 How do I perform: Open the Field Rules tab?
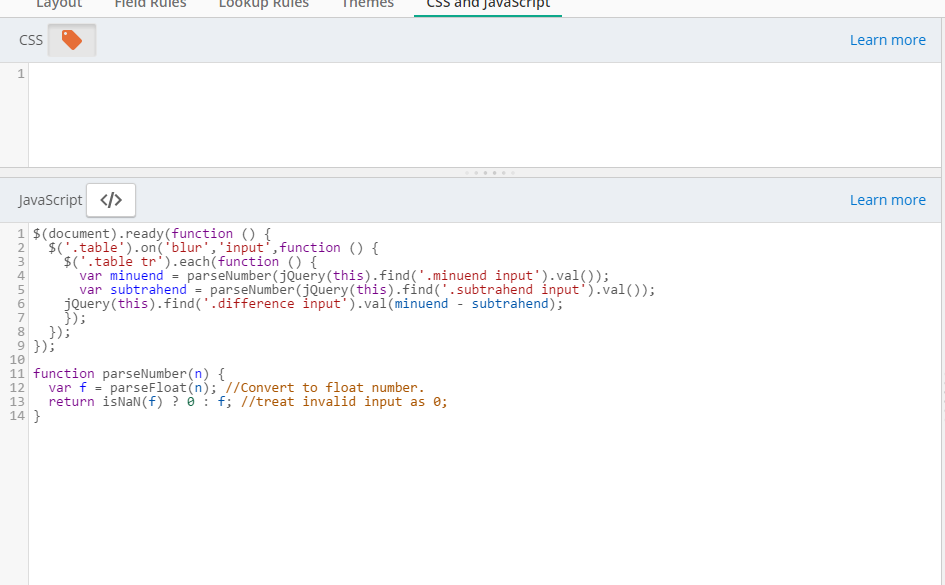pyautogui.click(x=150, y=5)
